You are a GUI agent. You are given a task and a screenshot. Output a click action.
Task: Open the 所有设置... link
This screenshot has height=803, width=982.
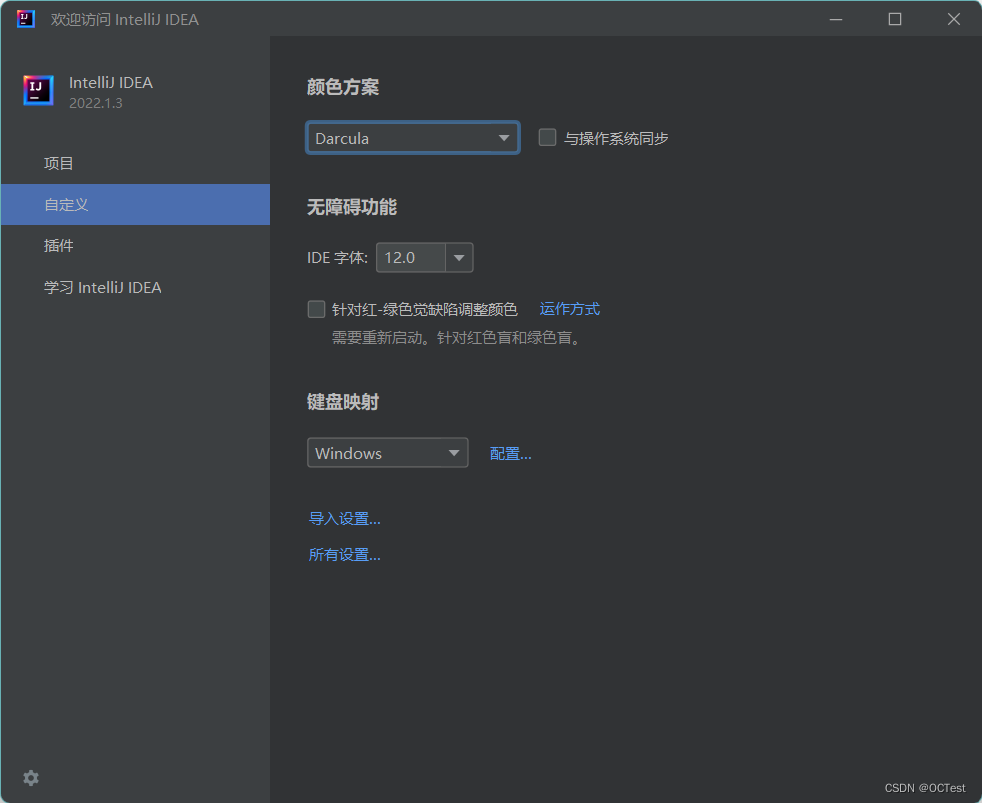click(344, 554)
